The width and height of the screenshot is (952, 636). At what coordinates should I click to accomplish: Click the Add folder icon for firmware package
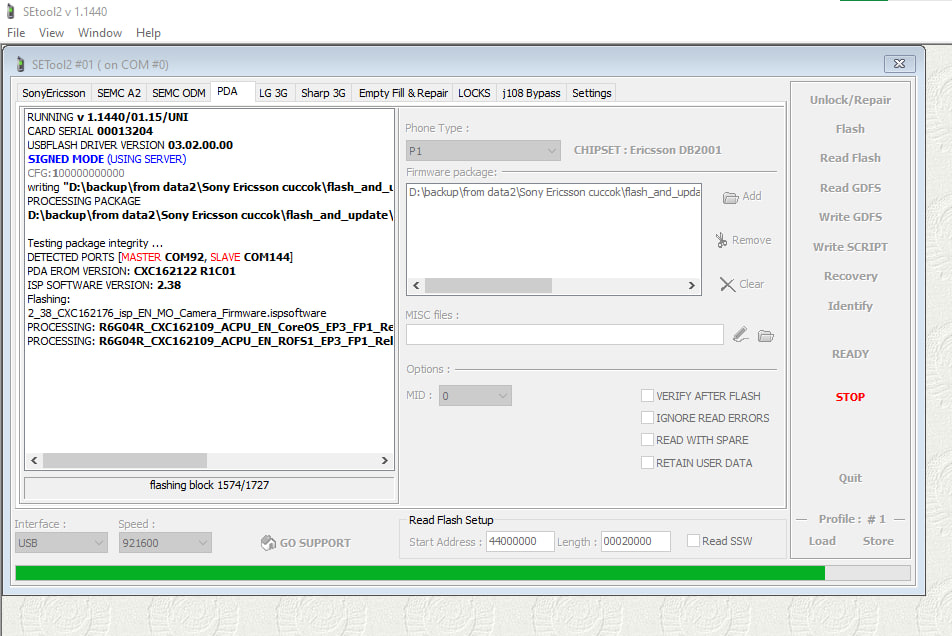(730, 197)
